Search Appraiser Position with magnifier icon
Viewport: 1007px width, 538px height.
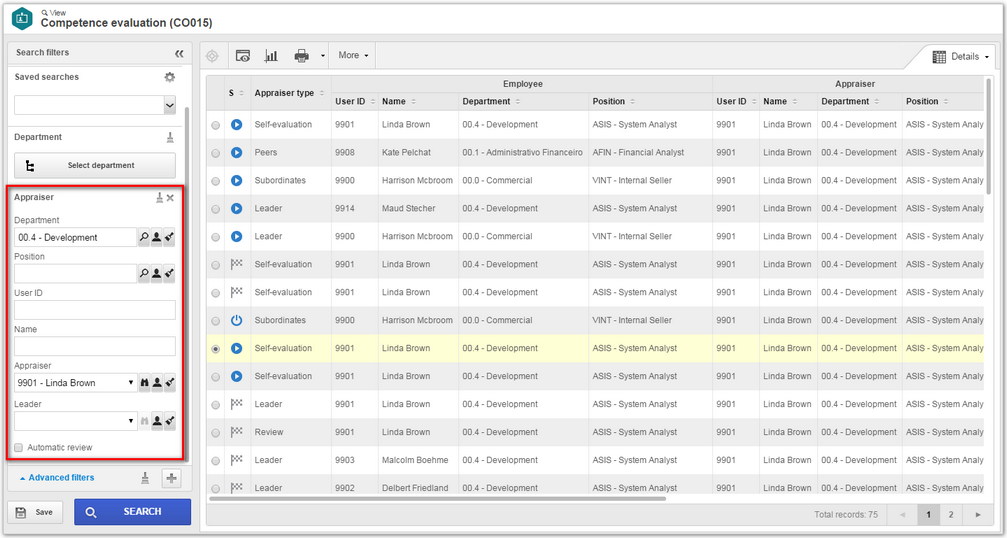[x=144, y=273]
